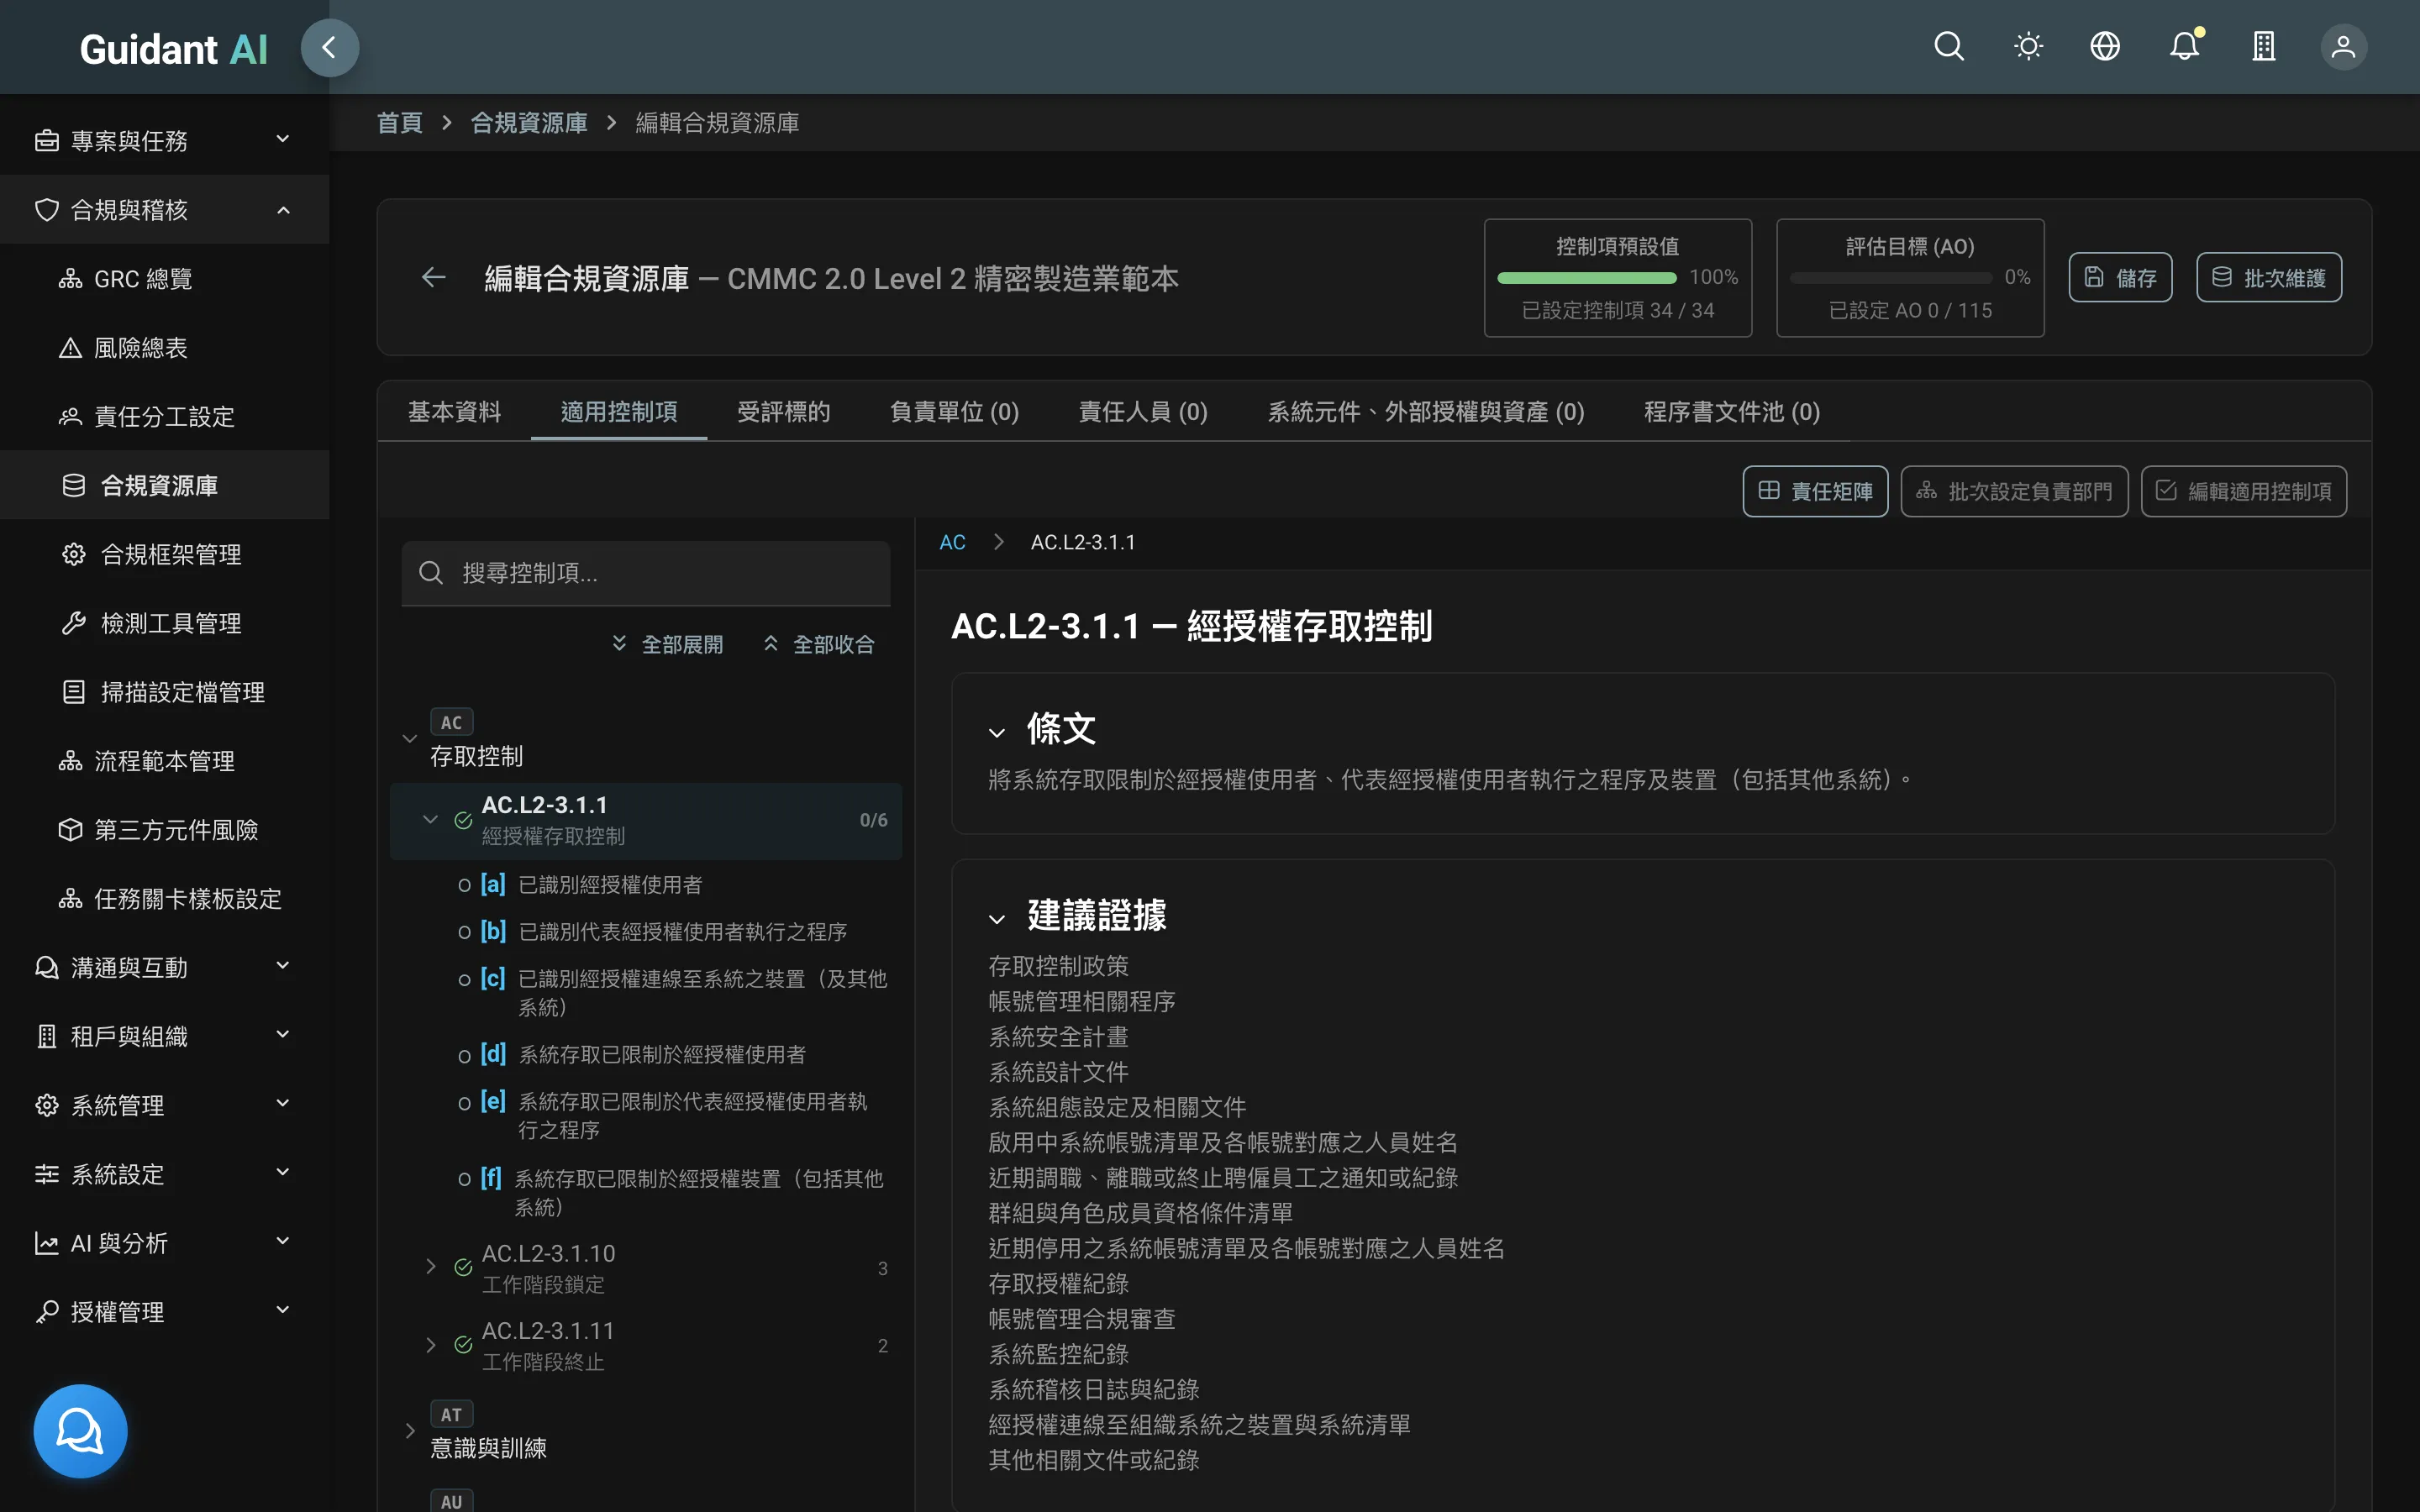The image size is (2420, 1512).
Task: Collapse the 合規與稽核 sidebar section
Action: pyautogui.click(x=164, y=209)
